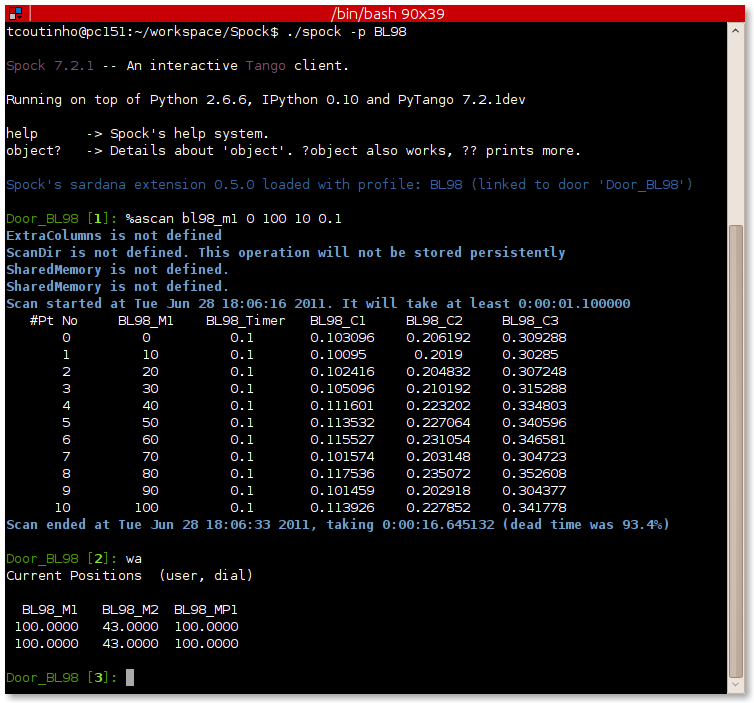Click the 'BL98_Timer' column header
The image size is (754, 703).
pyautogui.click(x=245, y=321)
